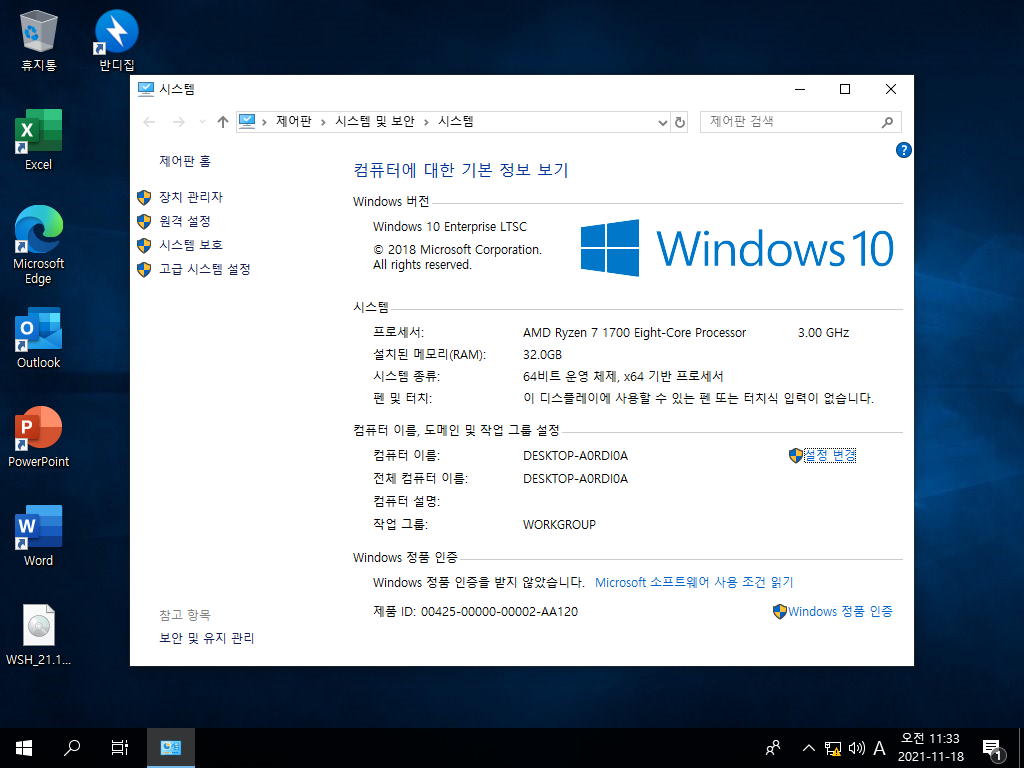Select the Word desktop shortcut

pos(39,536)
